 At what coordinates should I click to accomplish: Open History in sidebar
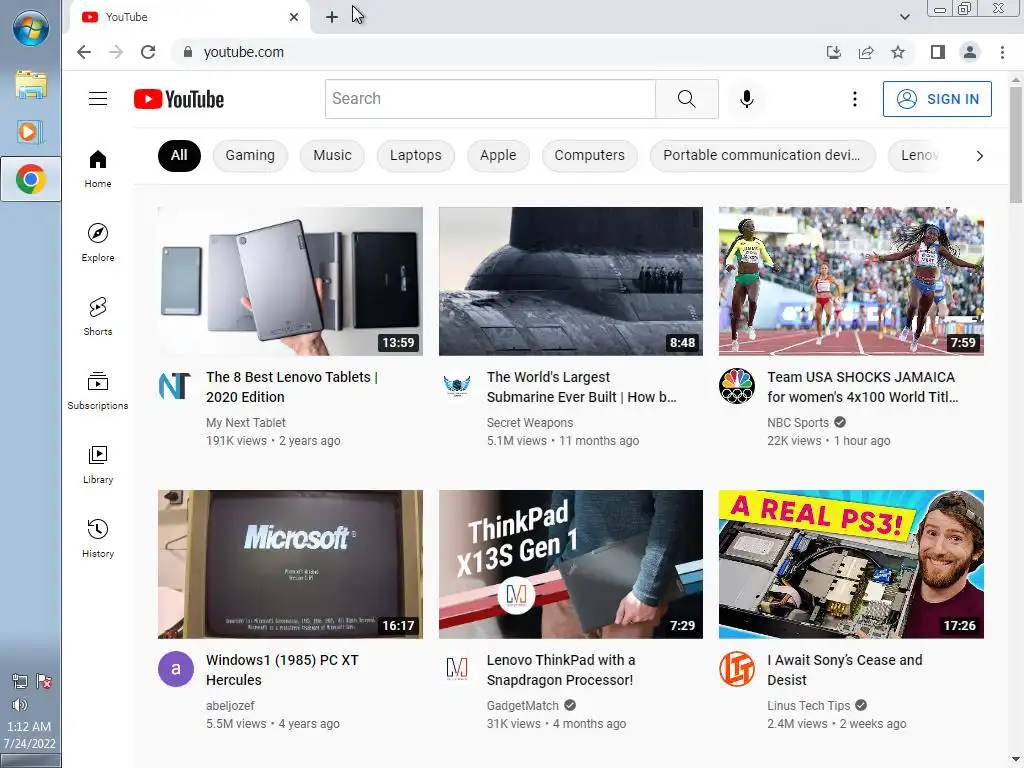[98, 538]
